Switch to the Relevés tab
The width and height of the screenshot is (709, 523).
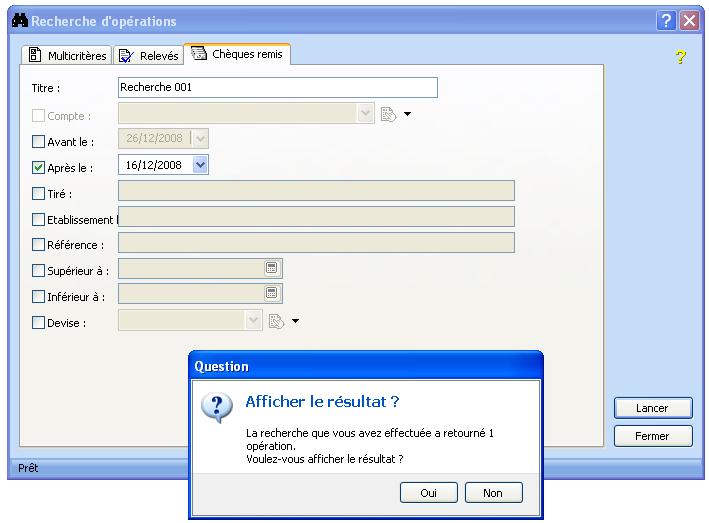tap(148, 56)
